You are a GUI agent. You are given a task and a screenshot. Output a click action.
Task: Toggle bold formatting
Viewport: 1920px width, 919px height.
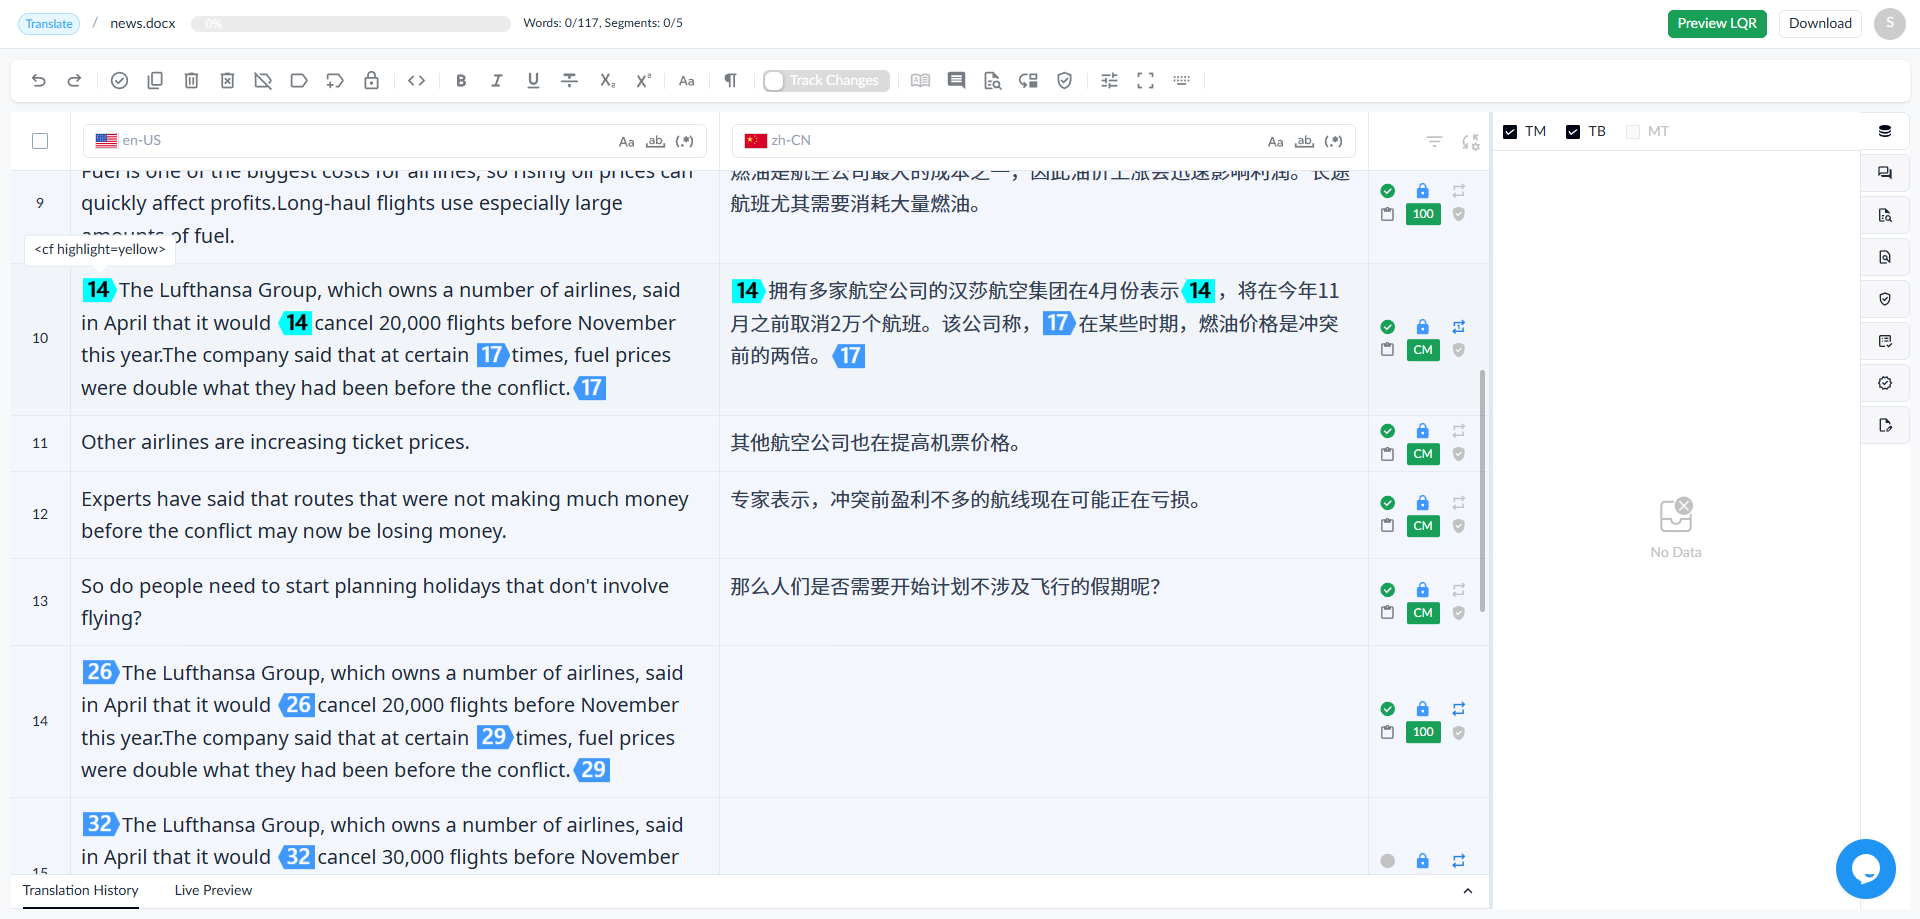click(461, 81)
